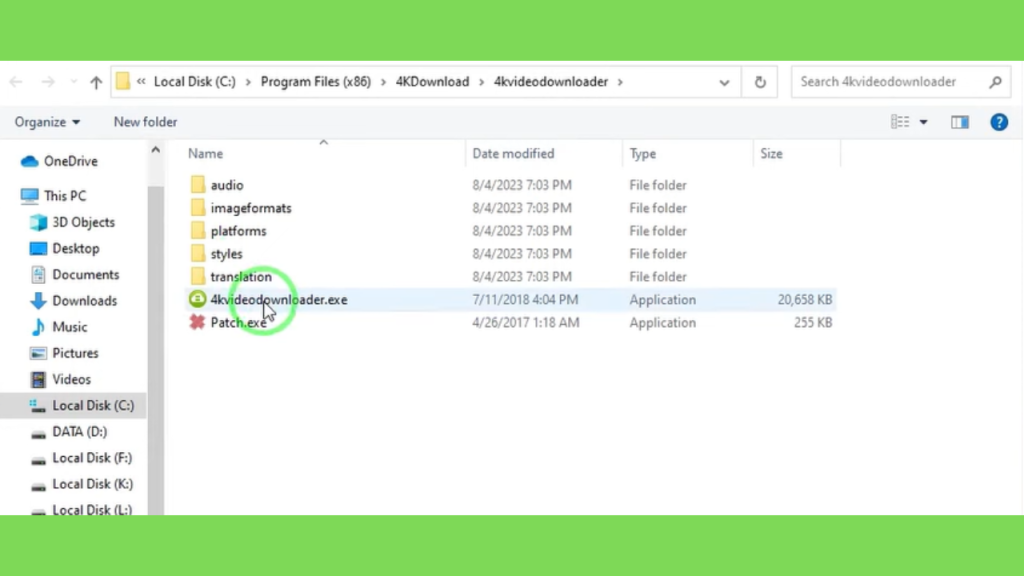Image resolution: width=1024 pixels, height=576 pixels.
Task: Refresh the folder view
Action: tap(760, 82)
